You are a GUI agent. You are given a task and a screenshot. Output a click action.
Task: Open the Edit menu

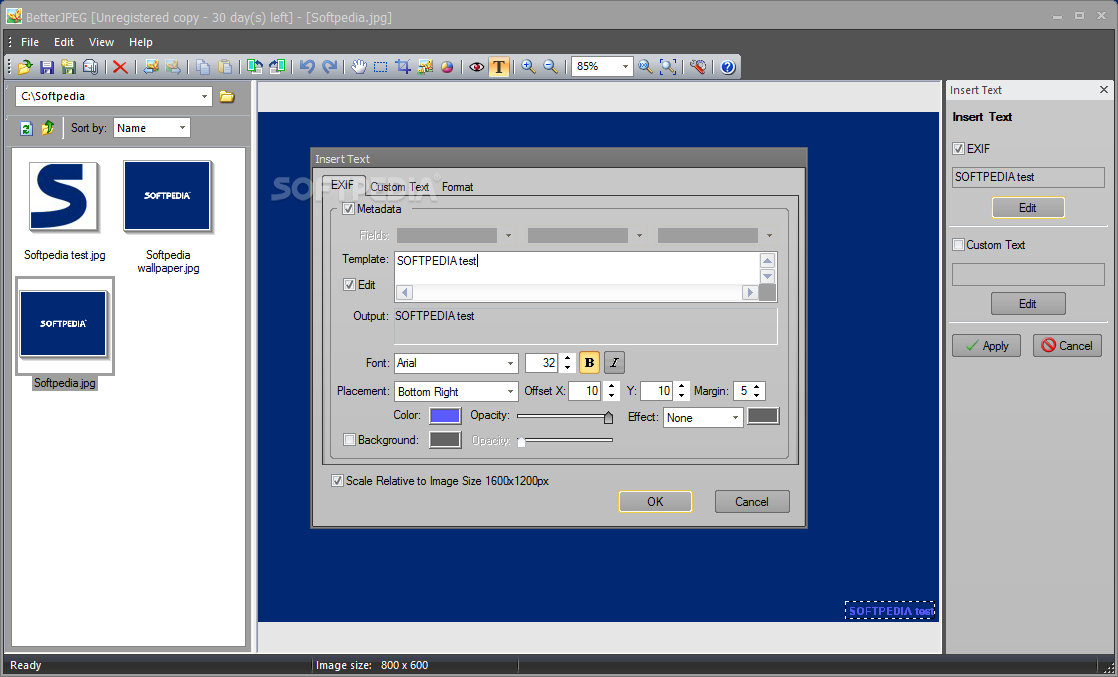pyautogui.click(x=64, y=42)
